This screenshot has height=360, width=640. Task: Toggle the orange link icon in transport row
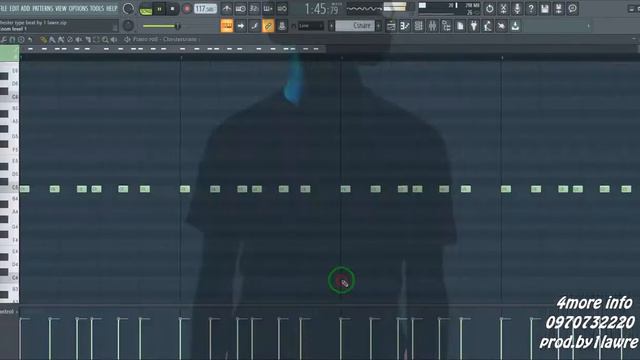[x=268, y=26]
